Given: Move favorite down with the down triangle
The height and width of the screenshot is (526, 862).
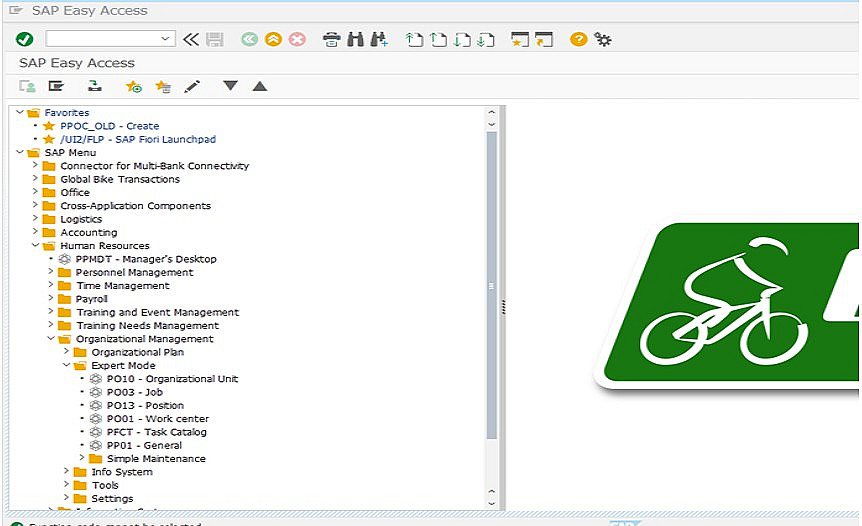Looking at the screenshot, I should click(230, 86).
